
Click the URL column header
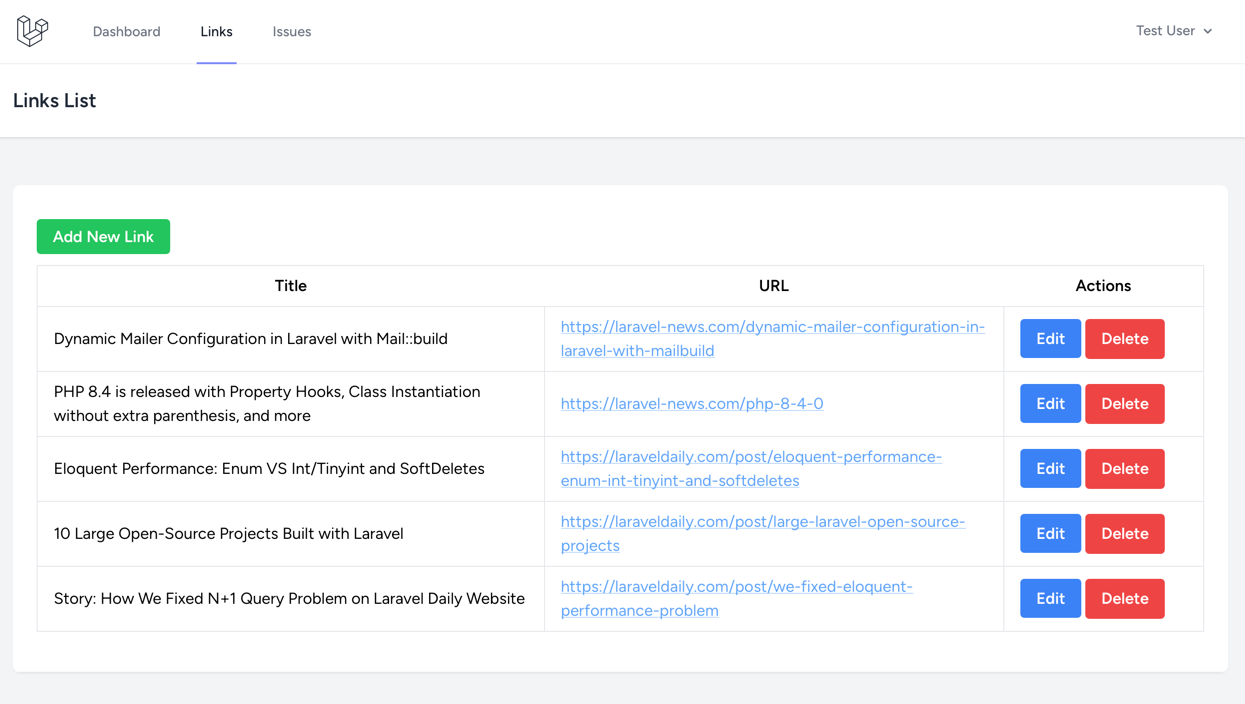774,286
